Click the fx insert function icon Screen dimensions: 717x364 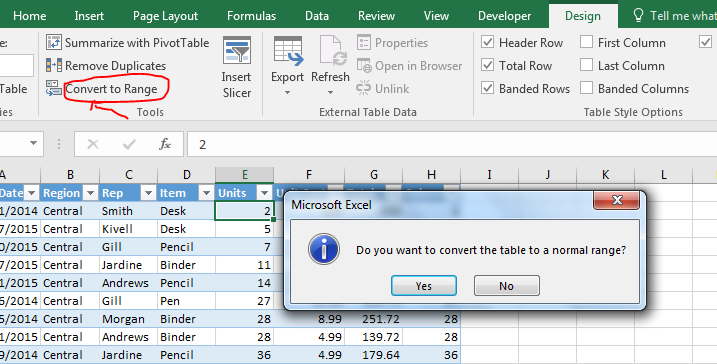[x=165, y=144]
